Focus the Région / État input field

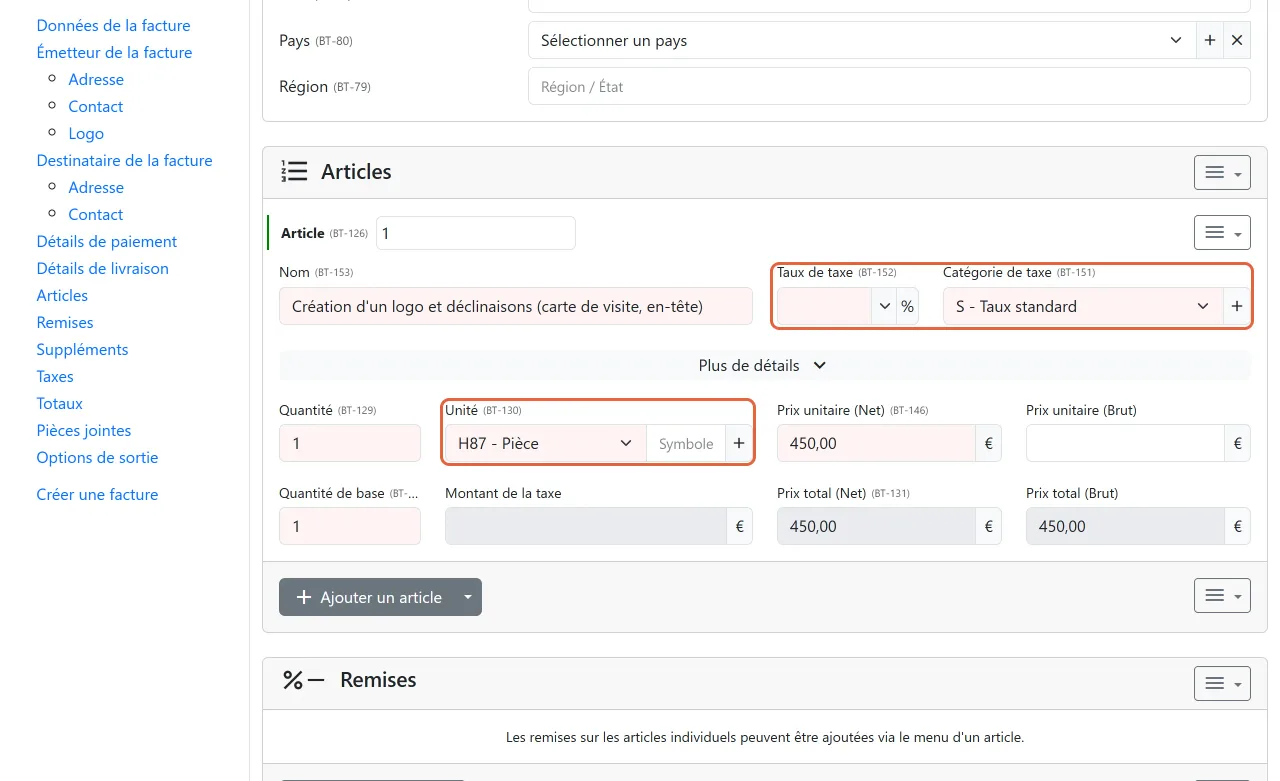click(x=889, y=87)
